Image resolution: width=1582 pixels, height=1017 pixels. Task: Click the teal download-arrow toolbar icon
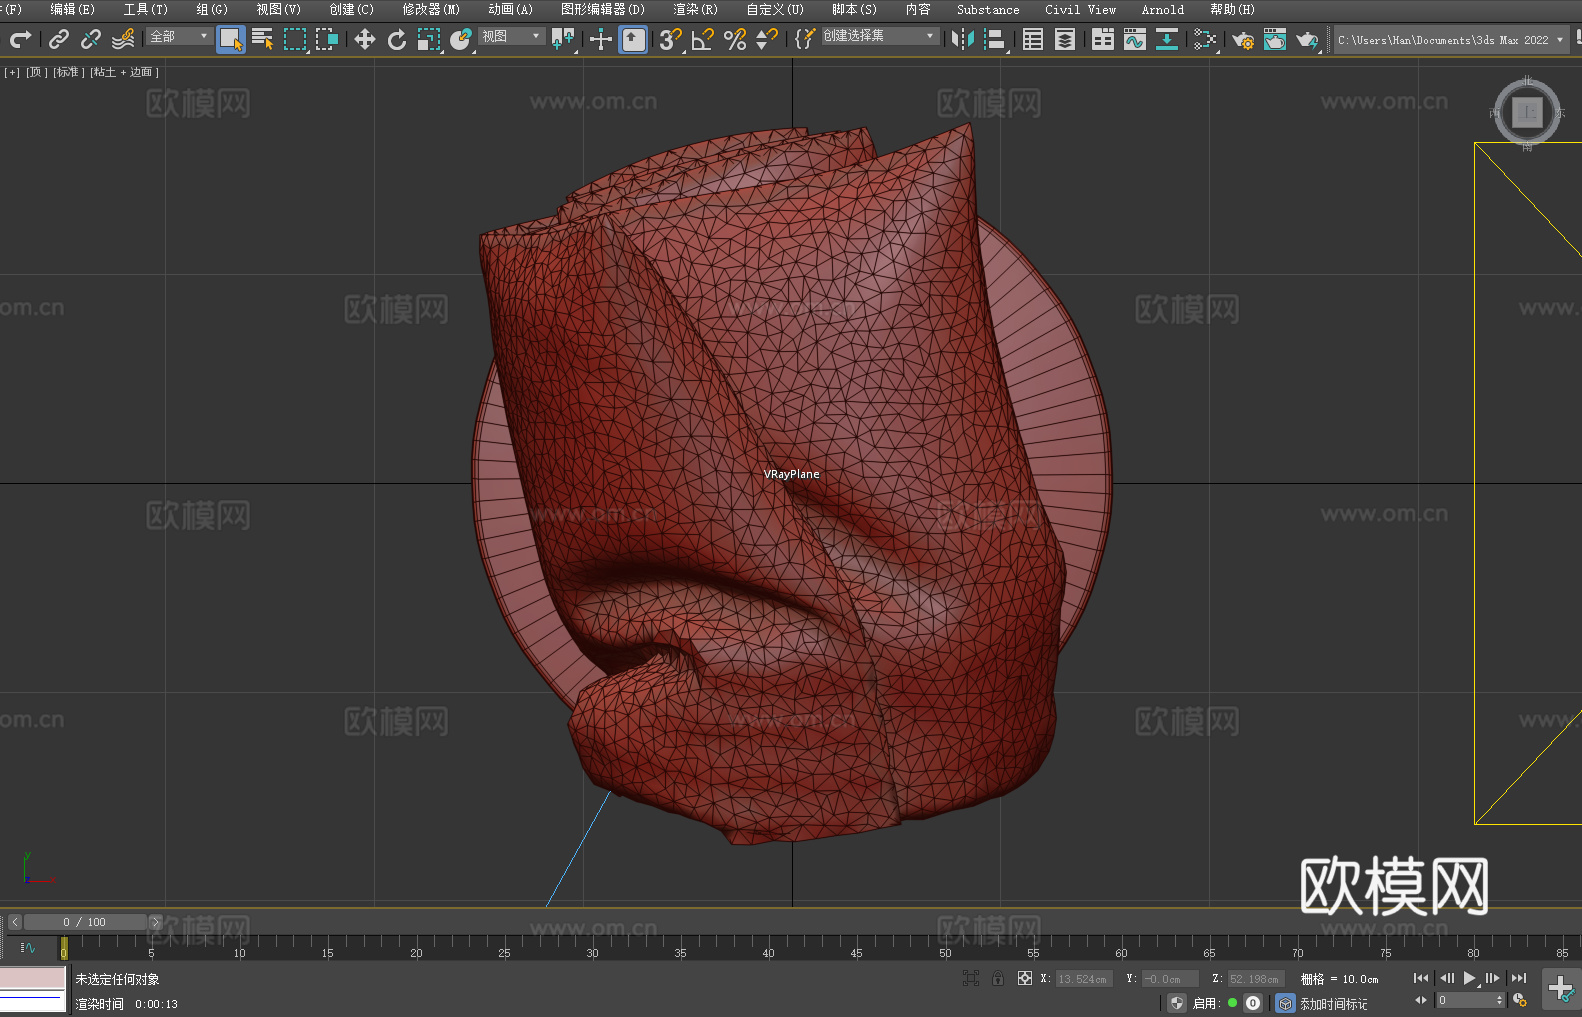click(1167, 39)
